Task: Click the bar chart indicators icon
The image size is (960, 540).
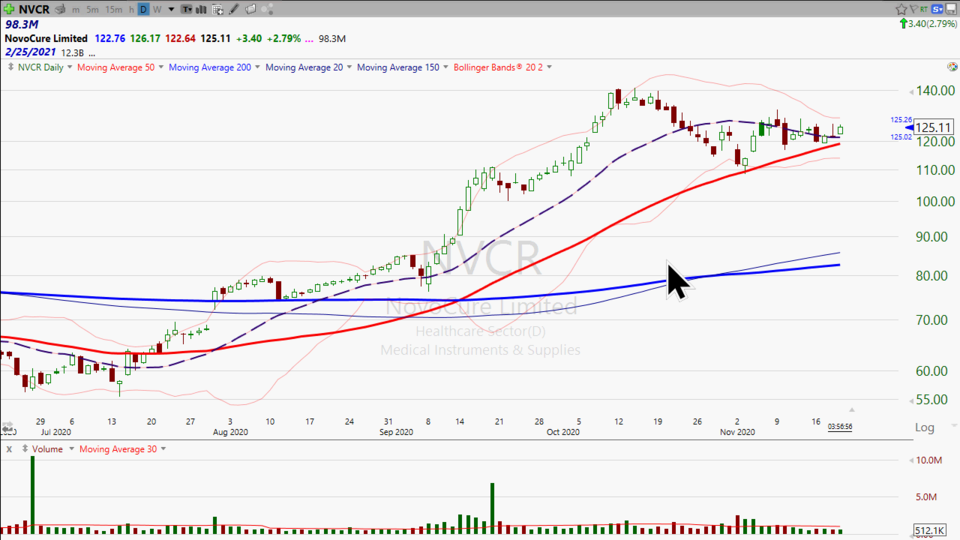Action: pyautogui.click(x=201, y=9)
